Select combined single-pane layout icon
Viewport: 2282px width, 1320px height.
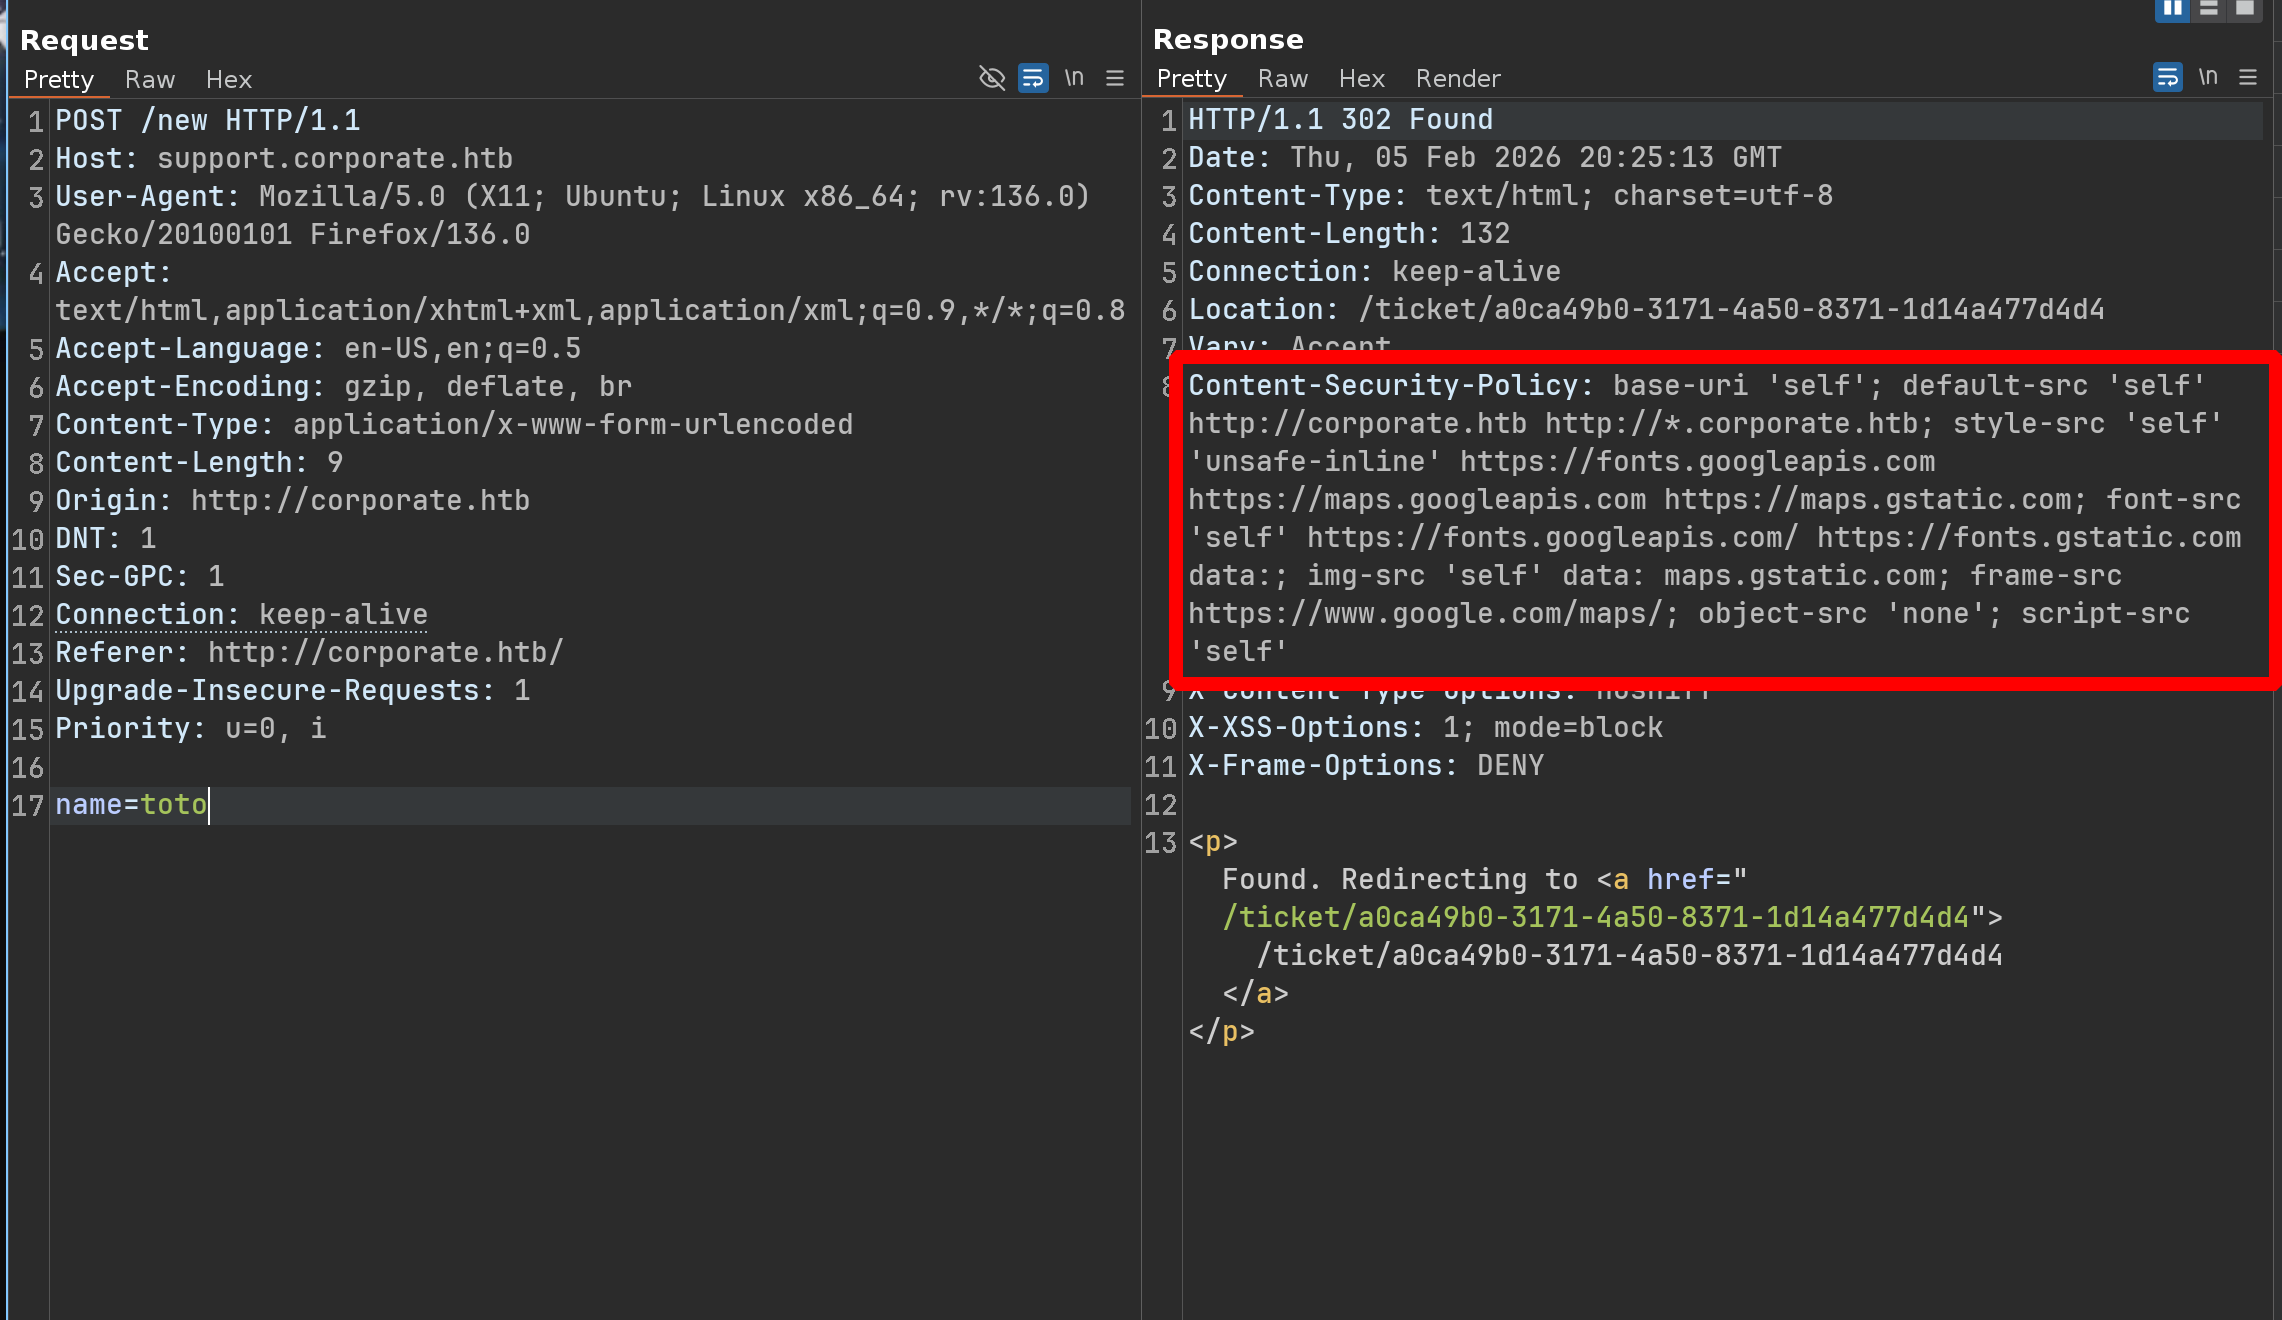pos(2245,8)
